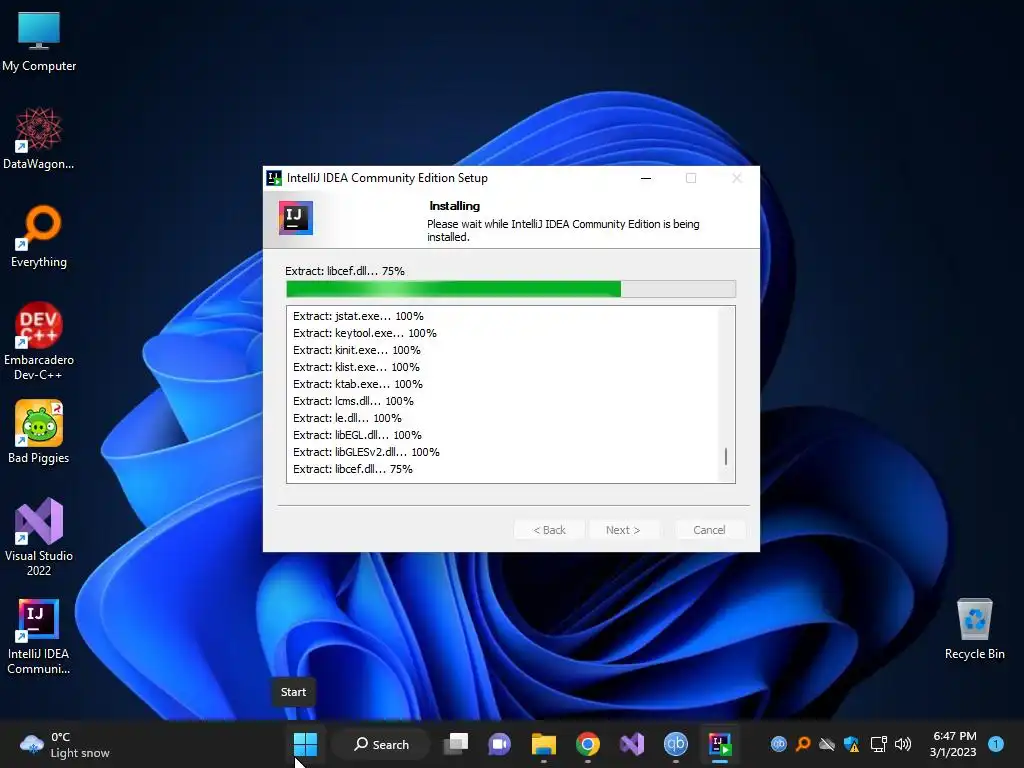This screenshot has width=1024, height=768.
Task: Select log line 'Extract: keytool.exe... 100%'
Action: coord(364,333)
